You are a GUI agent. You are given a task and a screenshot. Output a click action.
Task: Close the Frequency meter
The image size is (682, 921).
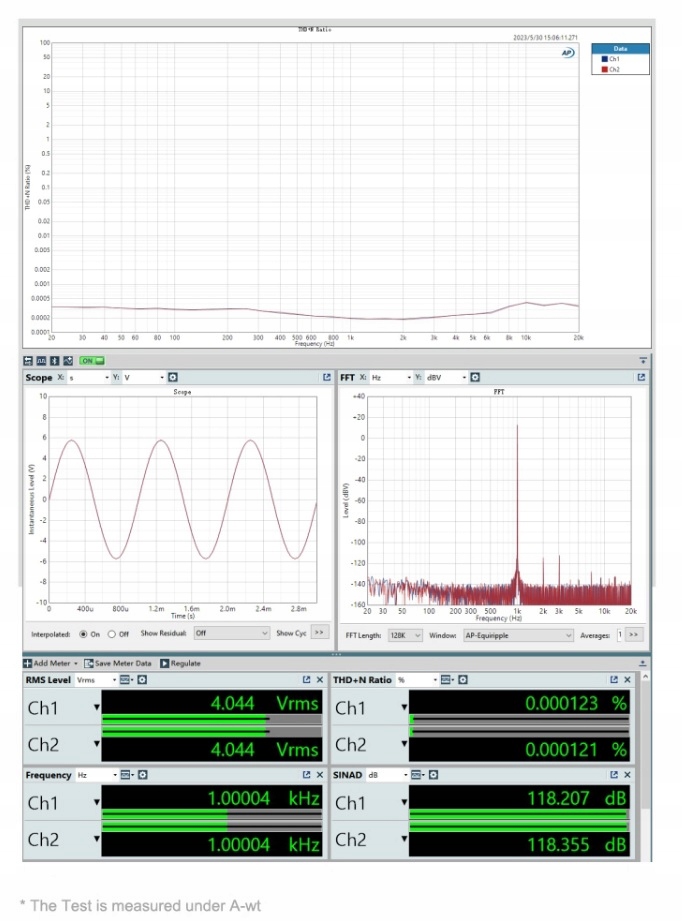point(320,775)
